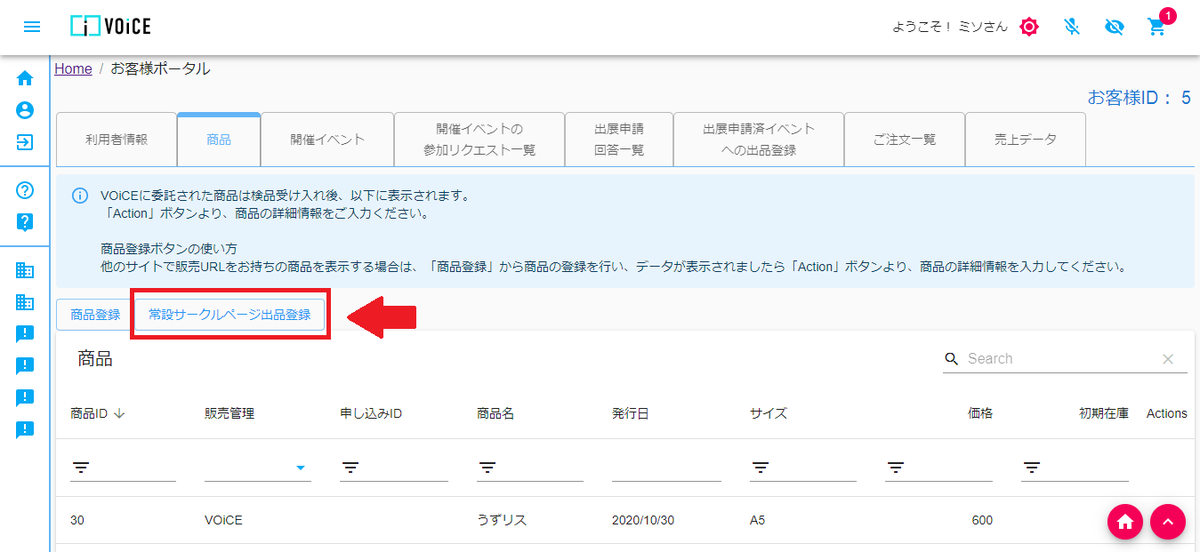The image size is (1200, 552).
Task: Open the 開催イベントの参加リクエスト一覧 tab
Action: click(479, 140)
